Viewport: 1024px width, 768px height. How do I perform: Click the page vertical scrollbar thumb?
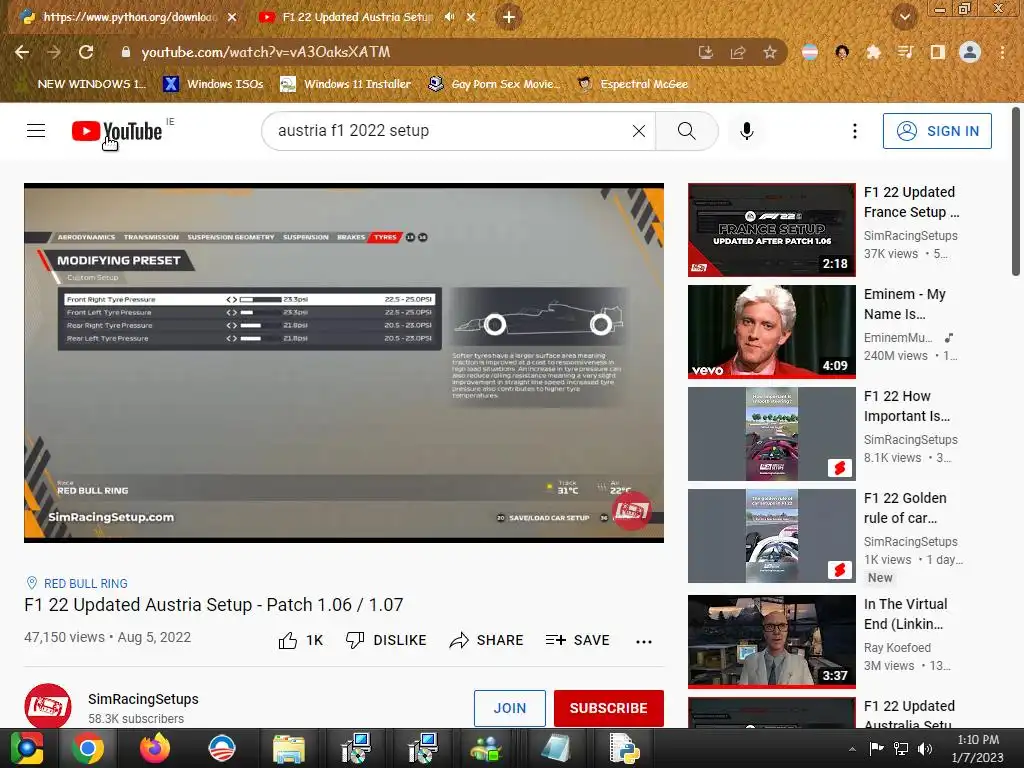pyautogui.click(x=1016, y=191)
